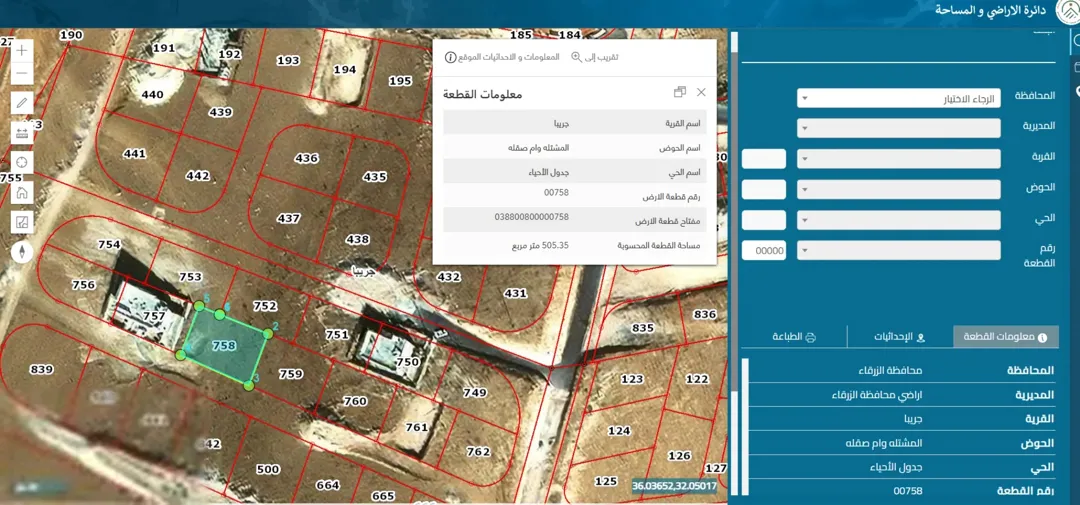Zoom out the map with minus button
This screenshot has height=505, width=1080.
coord(22,73)
